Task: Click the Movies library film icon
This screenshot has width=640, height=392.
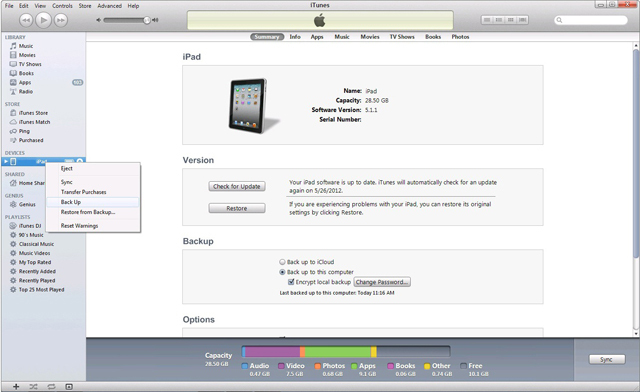Action: point(13,55)
